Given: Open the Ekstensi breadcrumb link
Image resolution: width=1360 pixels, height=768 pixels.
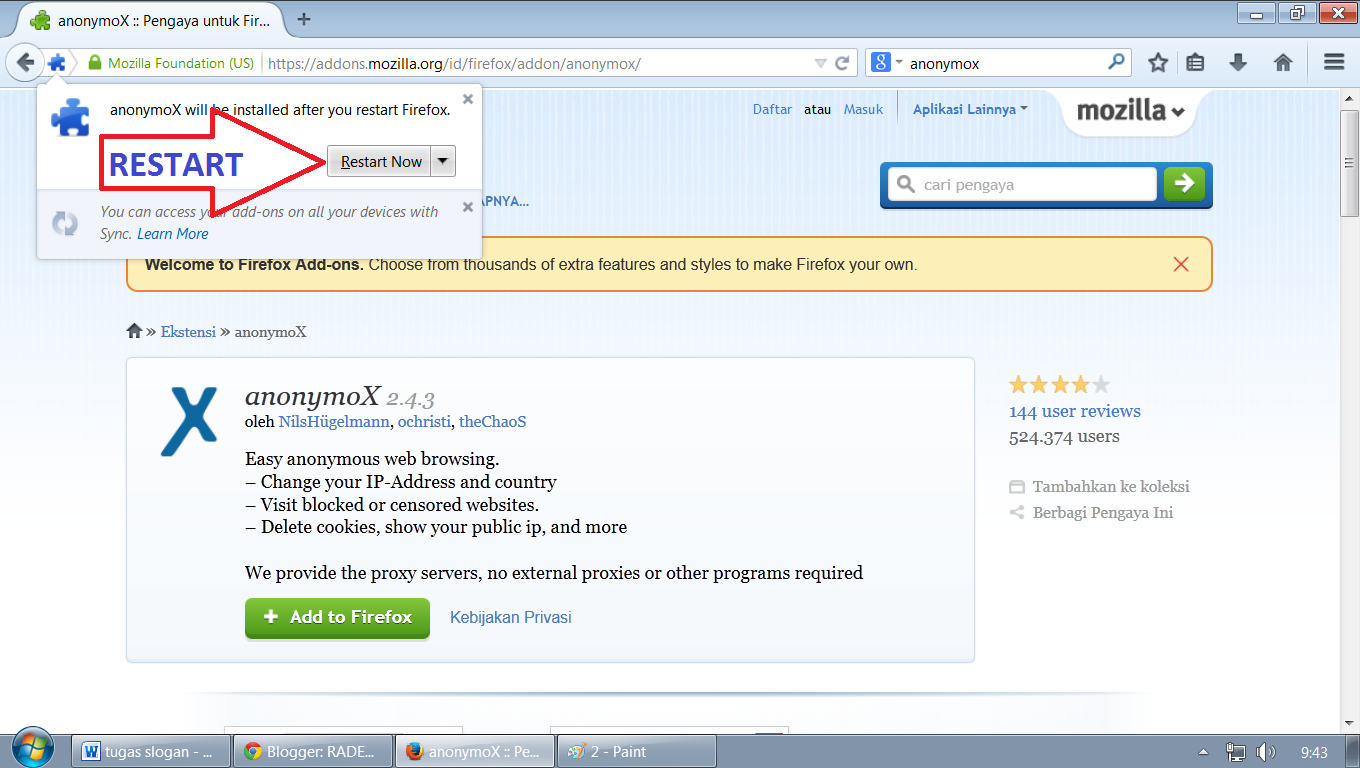Looking at the screenshot, I should pos(188,332).
